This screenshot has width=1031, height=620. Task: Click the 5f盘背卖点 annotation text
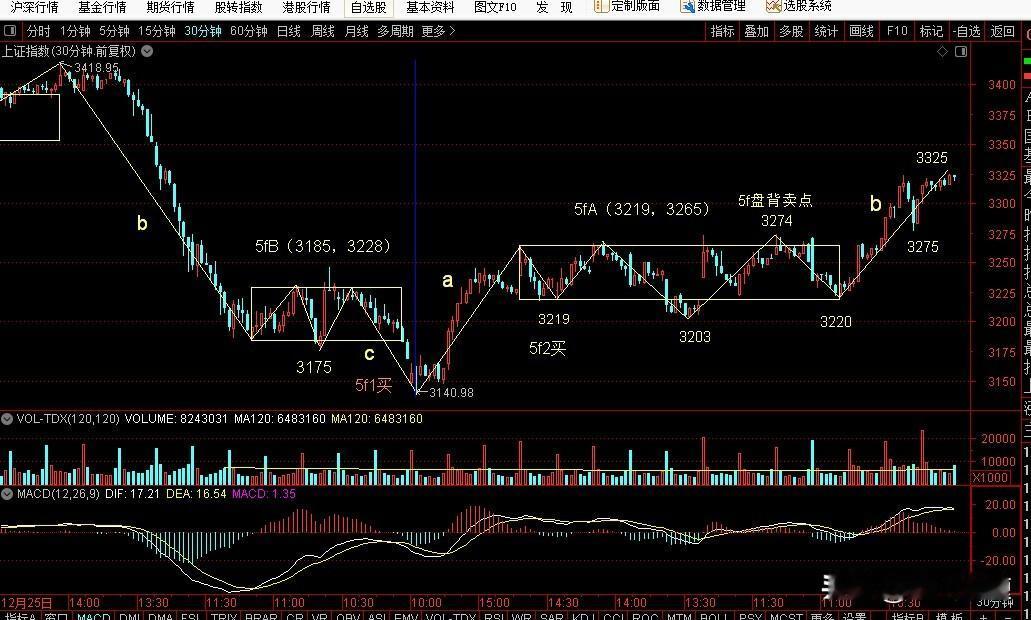tap(775, 201)
